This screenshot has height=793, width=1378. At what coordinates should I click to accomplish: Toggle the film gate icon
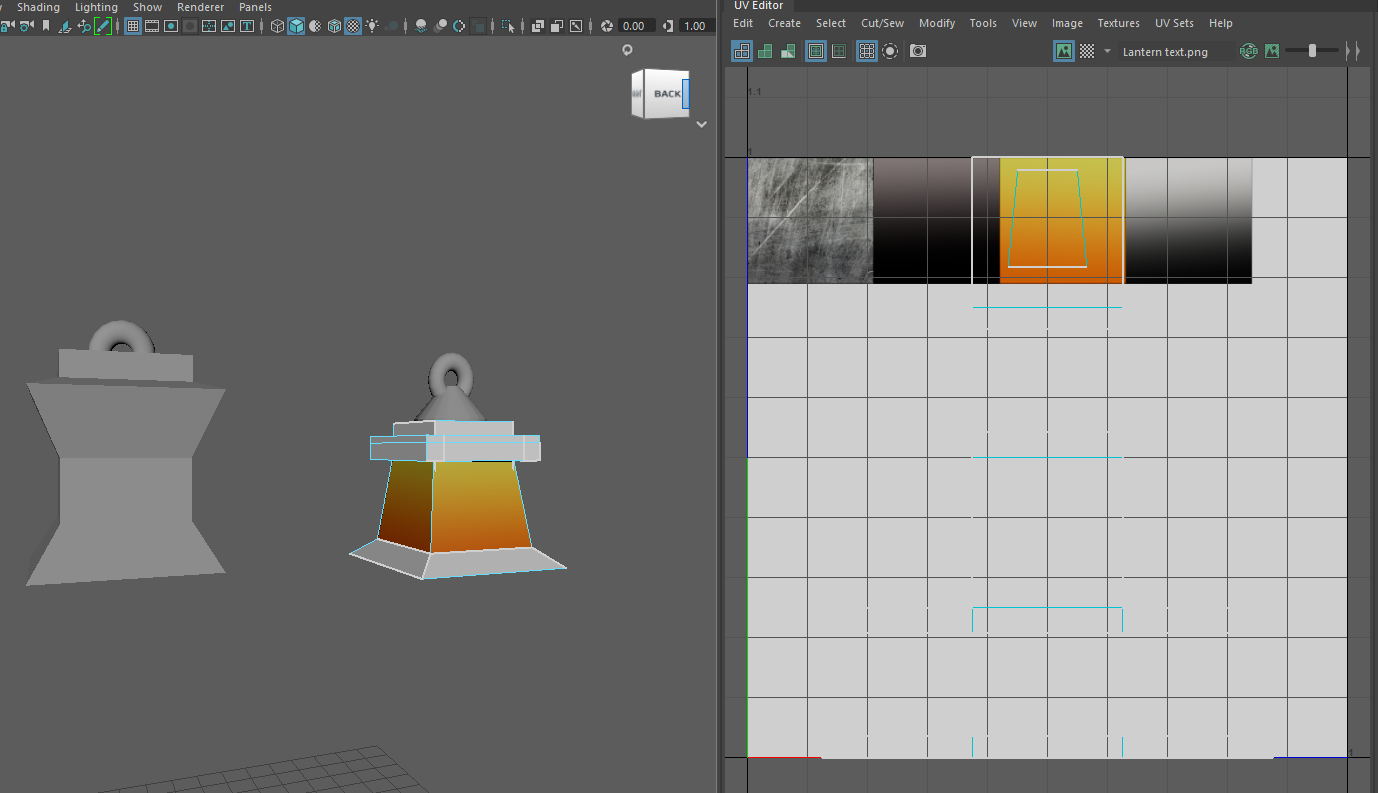tap(152, 26)
